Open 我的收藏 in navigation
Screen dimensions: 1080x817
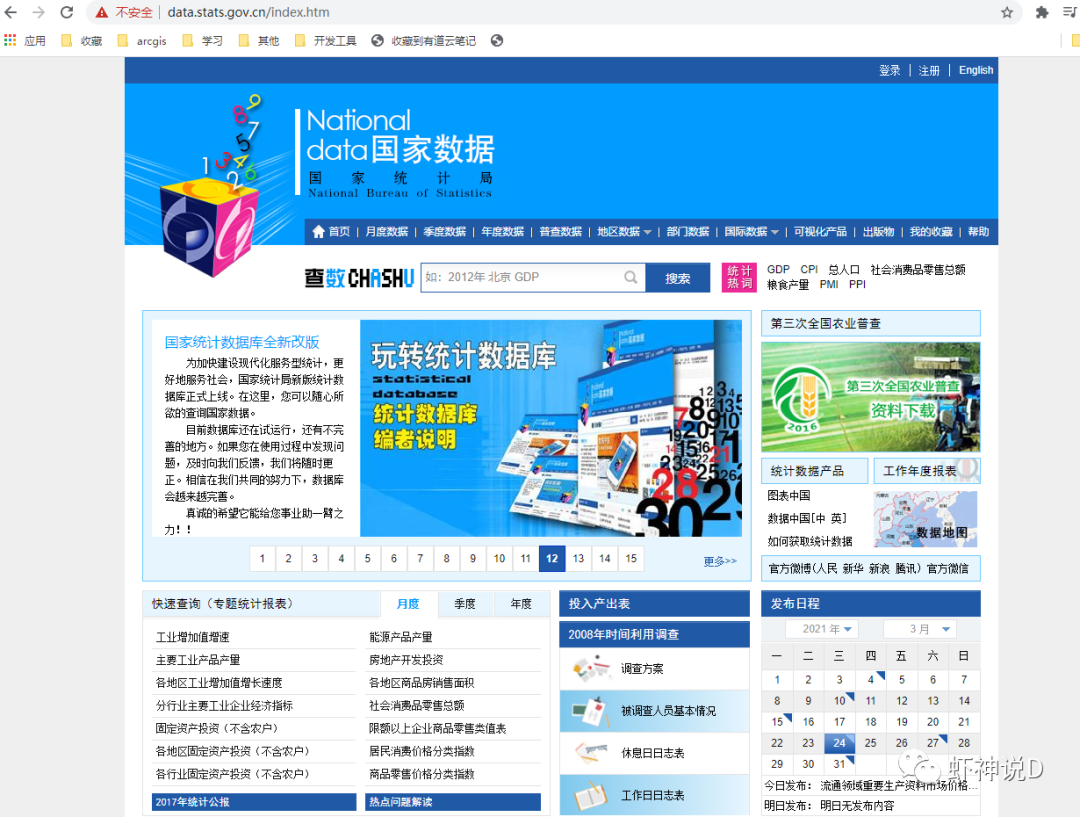click(931, 231)
